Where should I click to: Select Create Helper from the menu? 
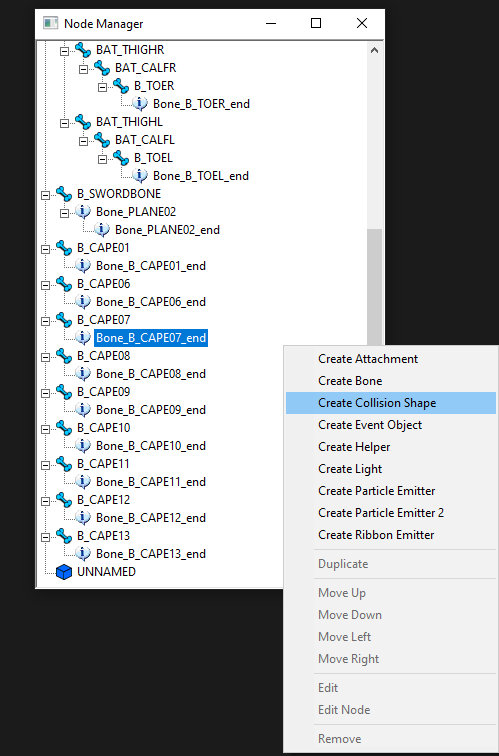pos(391,447)
